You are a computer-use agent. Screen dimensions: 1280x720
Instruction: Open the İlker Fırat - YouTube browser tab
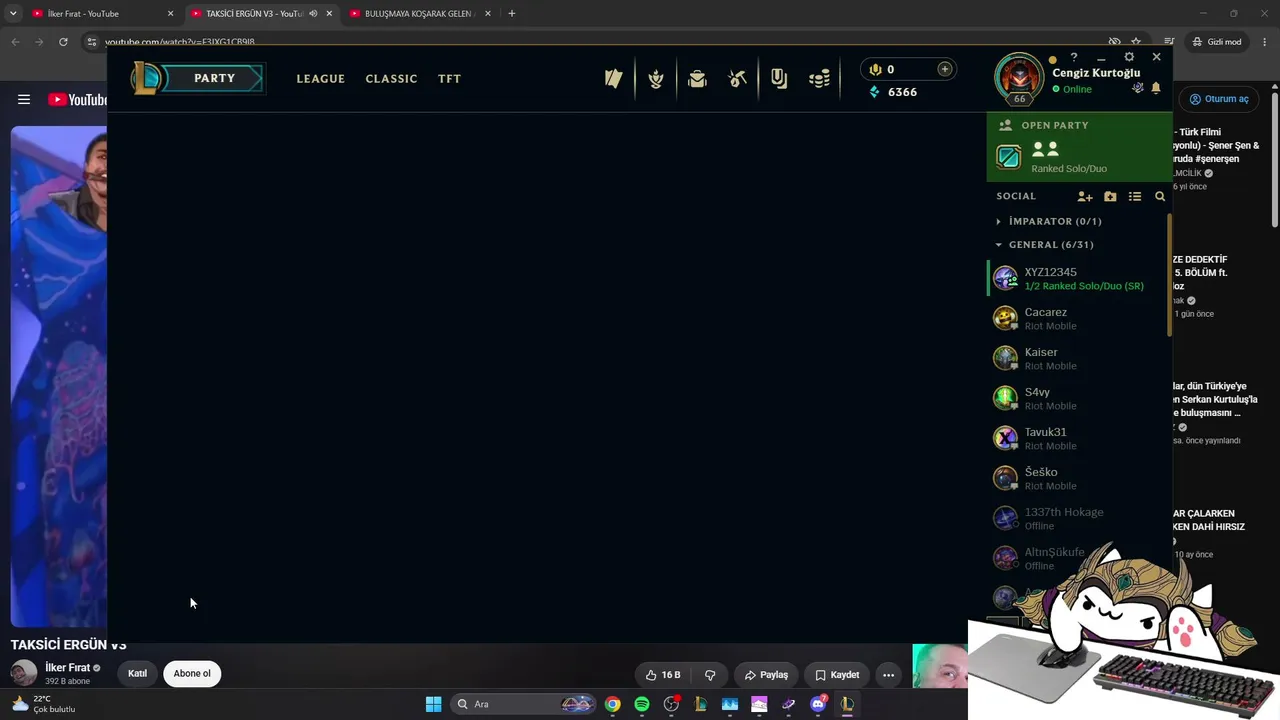coord(100,14)
